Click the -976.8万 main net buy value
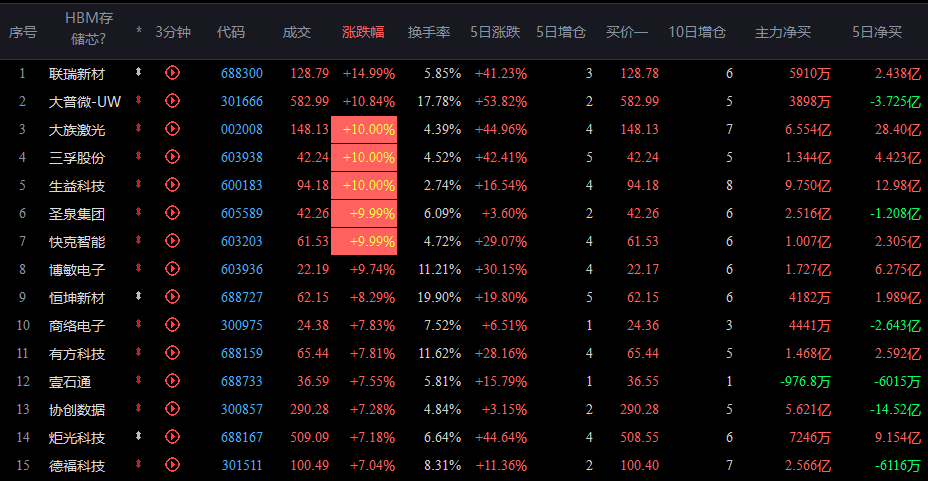Viewport: 928px width, 481px height. [805, 381]
